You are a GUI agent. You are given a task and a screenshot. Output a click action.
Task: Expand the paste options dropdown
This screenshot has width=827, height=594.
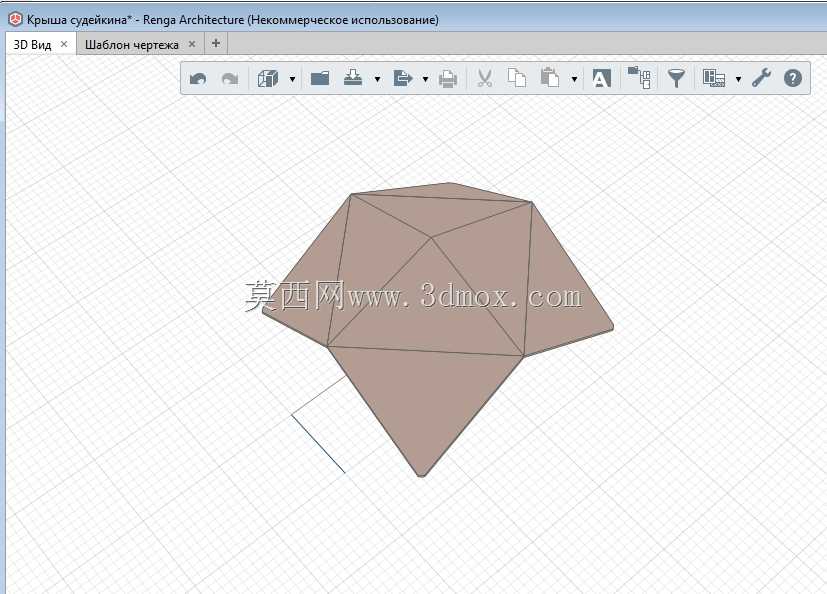coord(574,79)
